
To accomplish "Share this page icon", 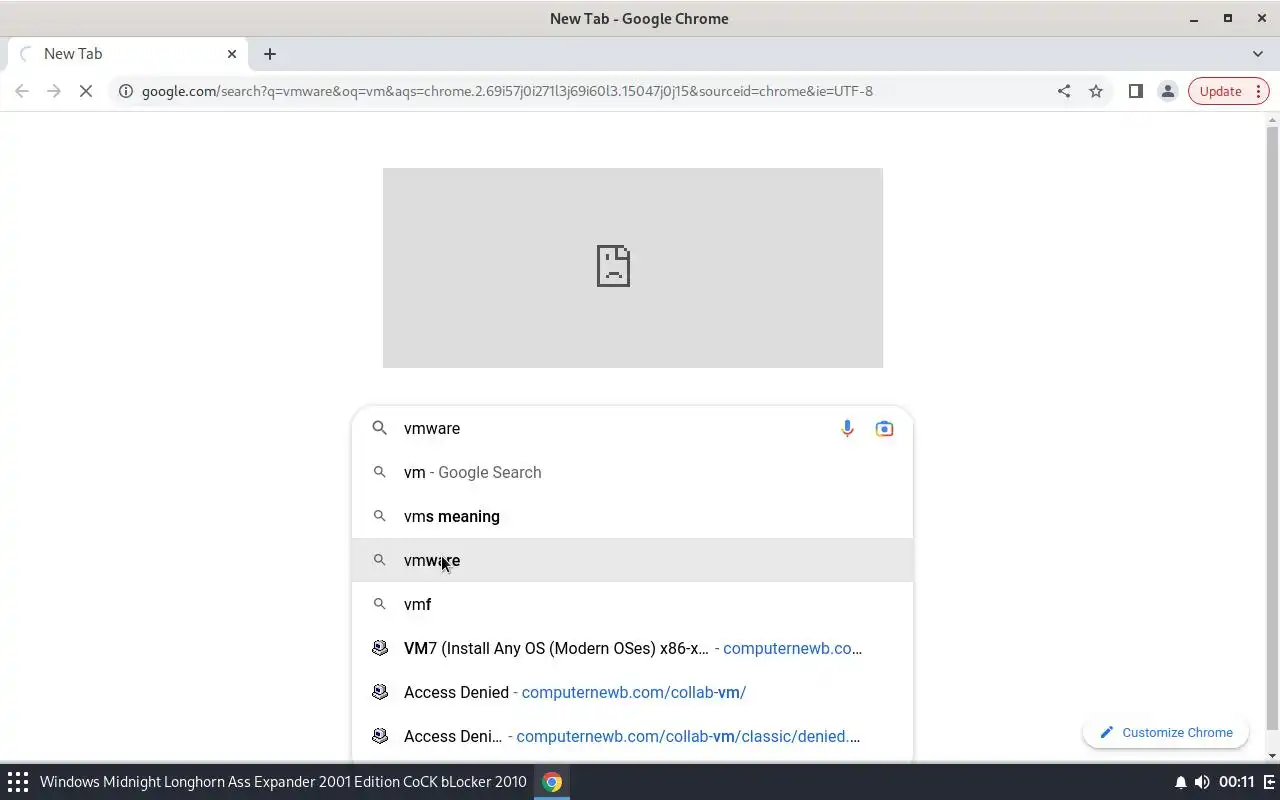I will click(x=1064, y=91).
